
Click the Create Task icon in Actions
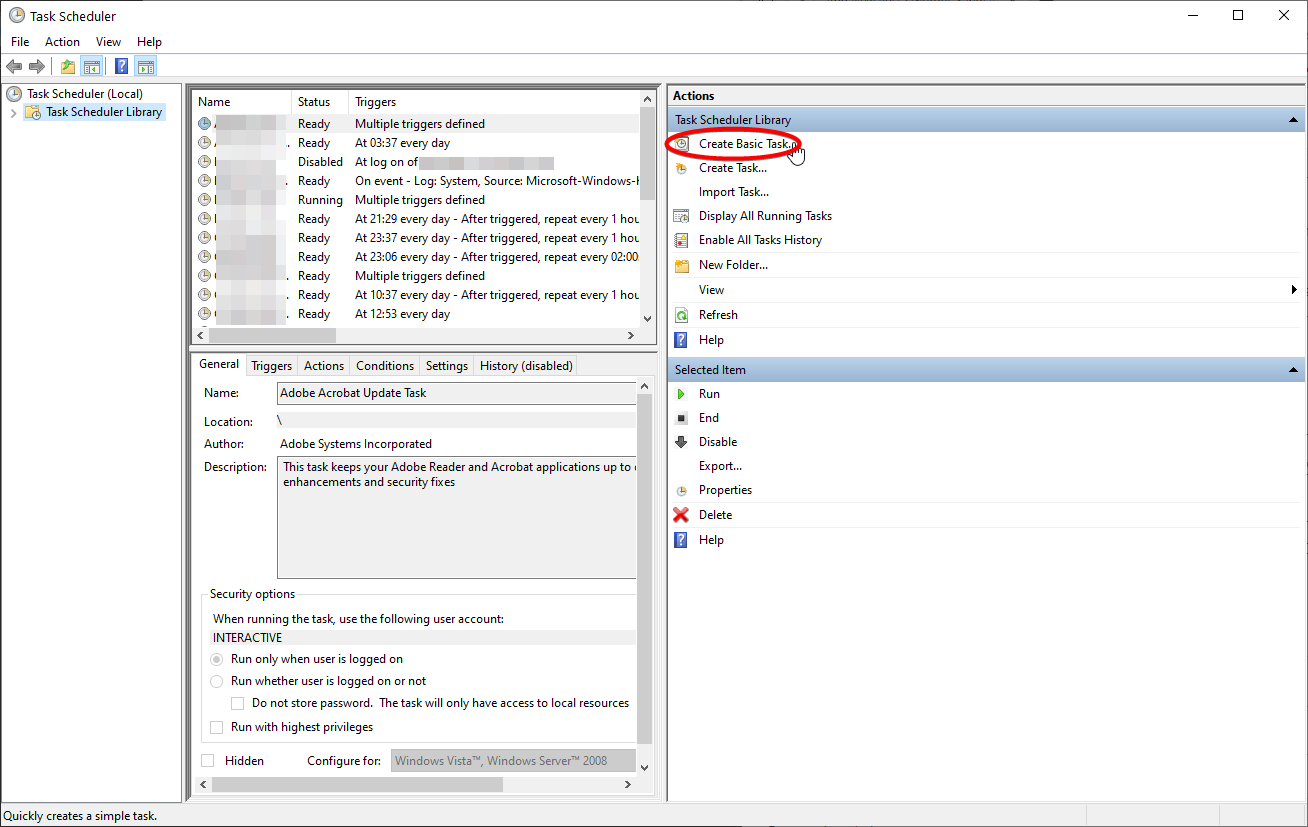point(681,168)
